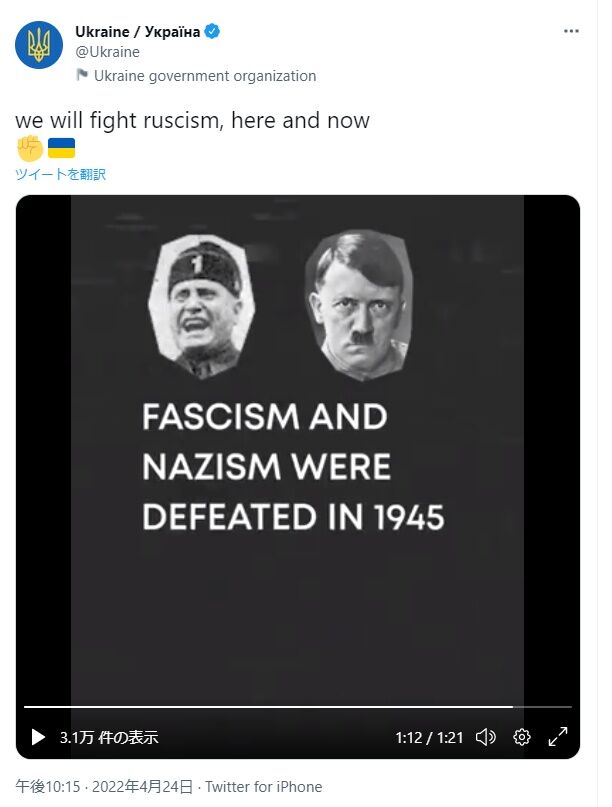Click the raised fist emoji in tweet

coord(30,148)
